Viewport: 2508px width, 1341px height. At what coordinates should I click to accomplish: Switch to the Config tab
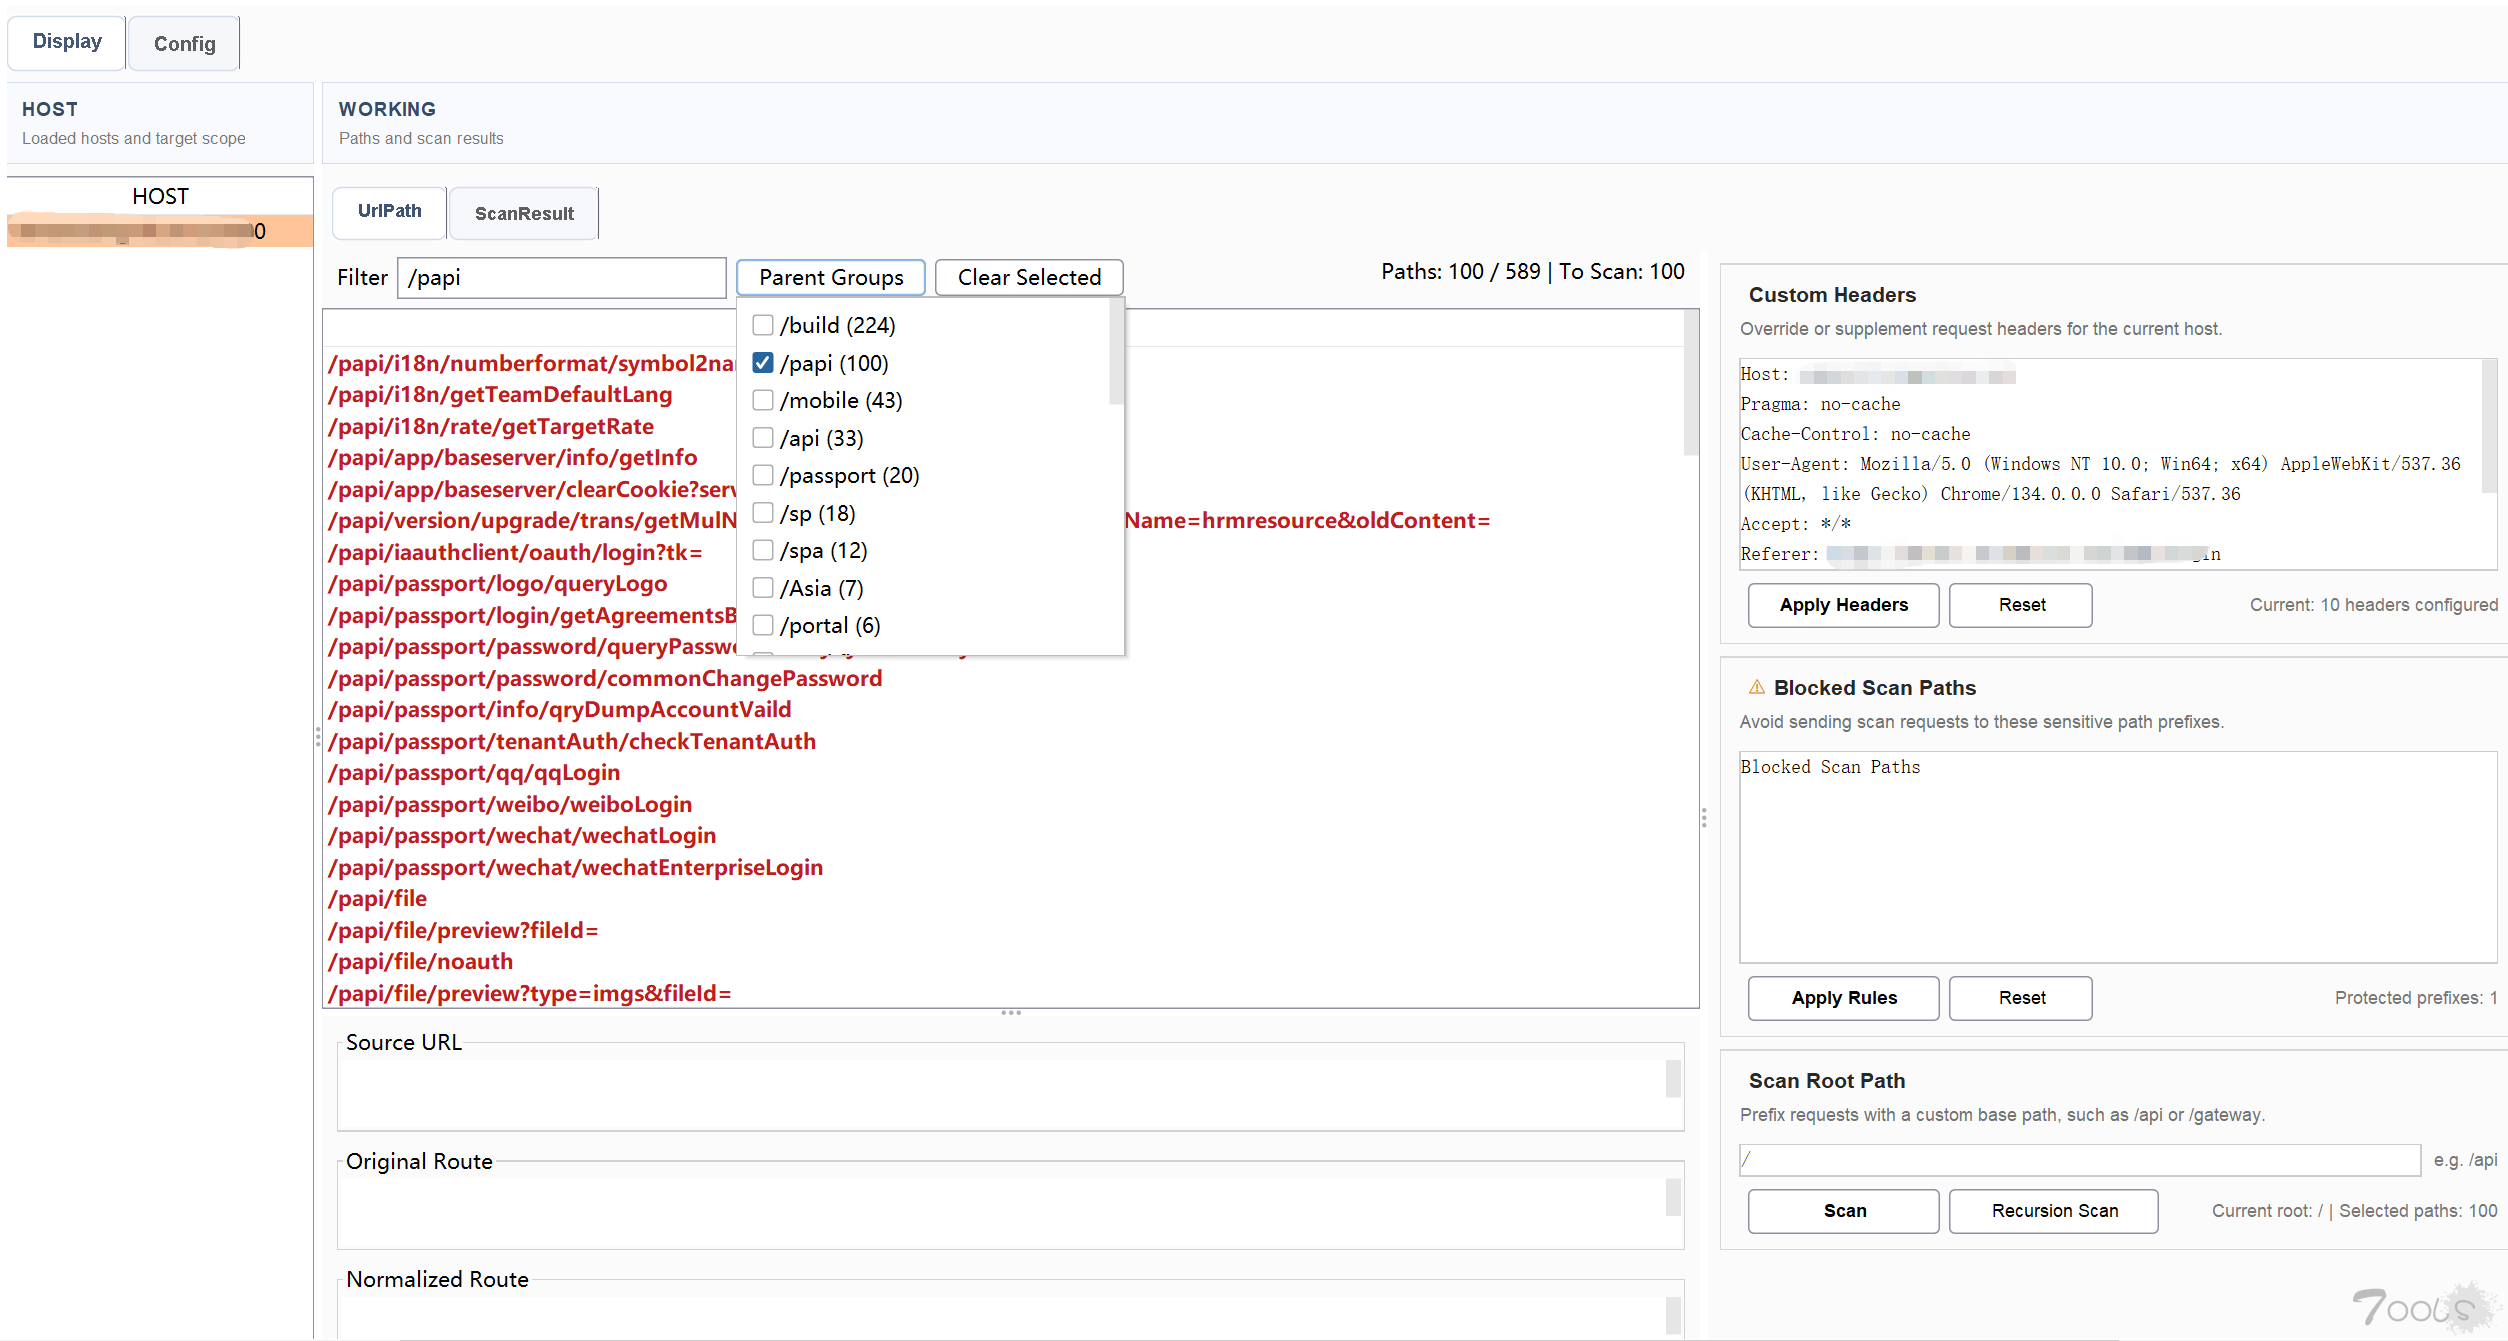point(184,44)
